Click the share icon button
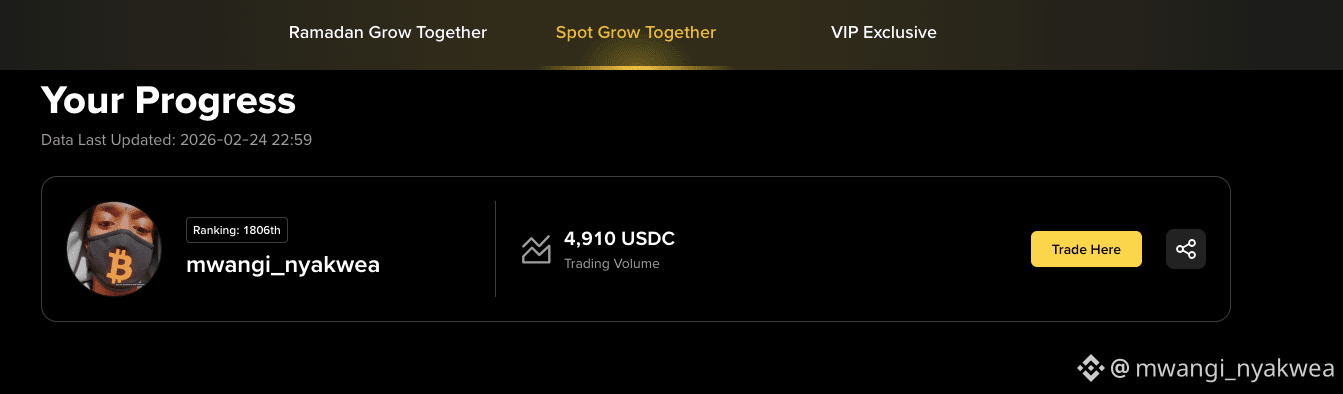1343x394 pixels. [1186, 249]
